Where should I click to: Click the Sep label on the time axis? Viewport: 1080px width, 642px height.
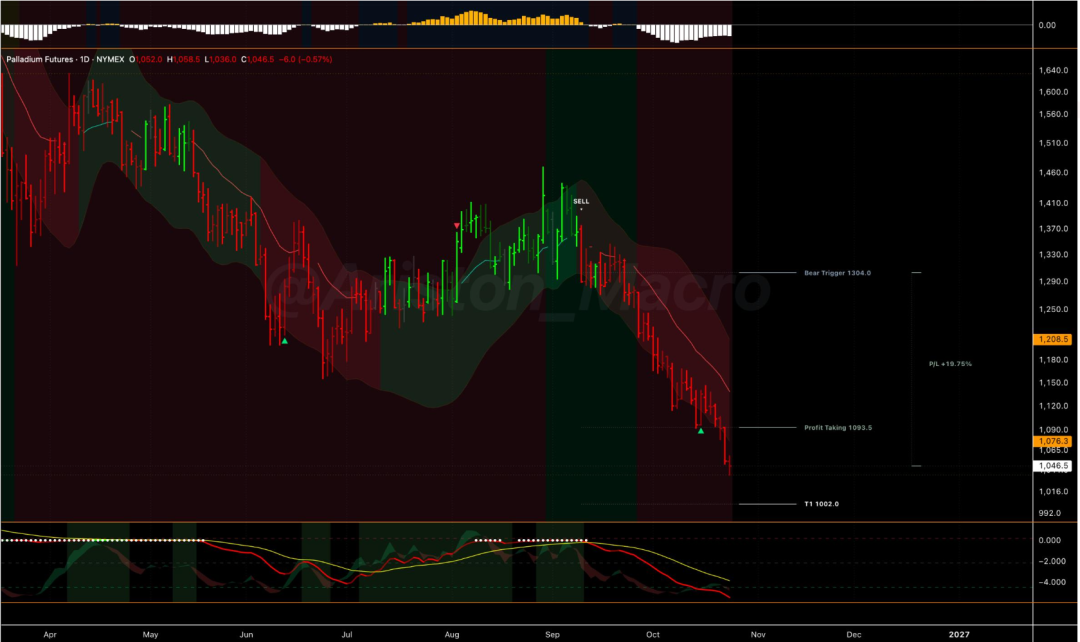click(552, 634)
